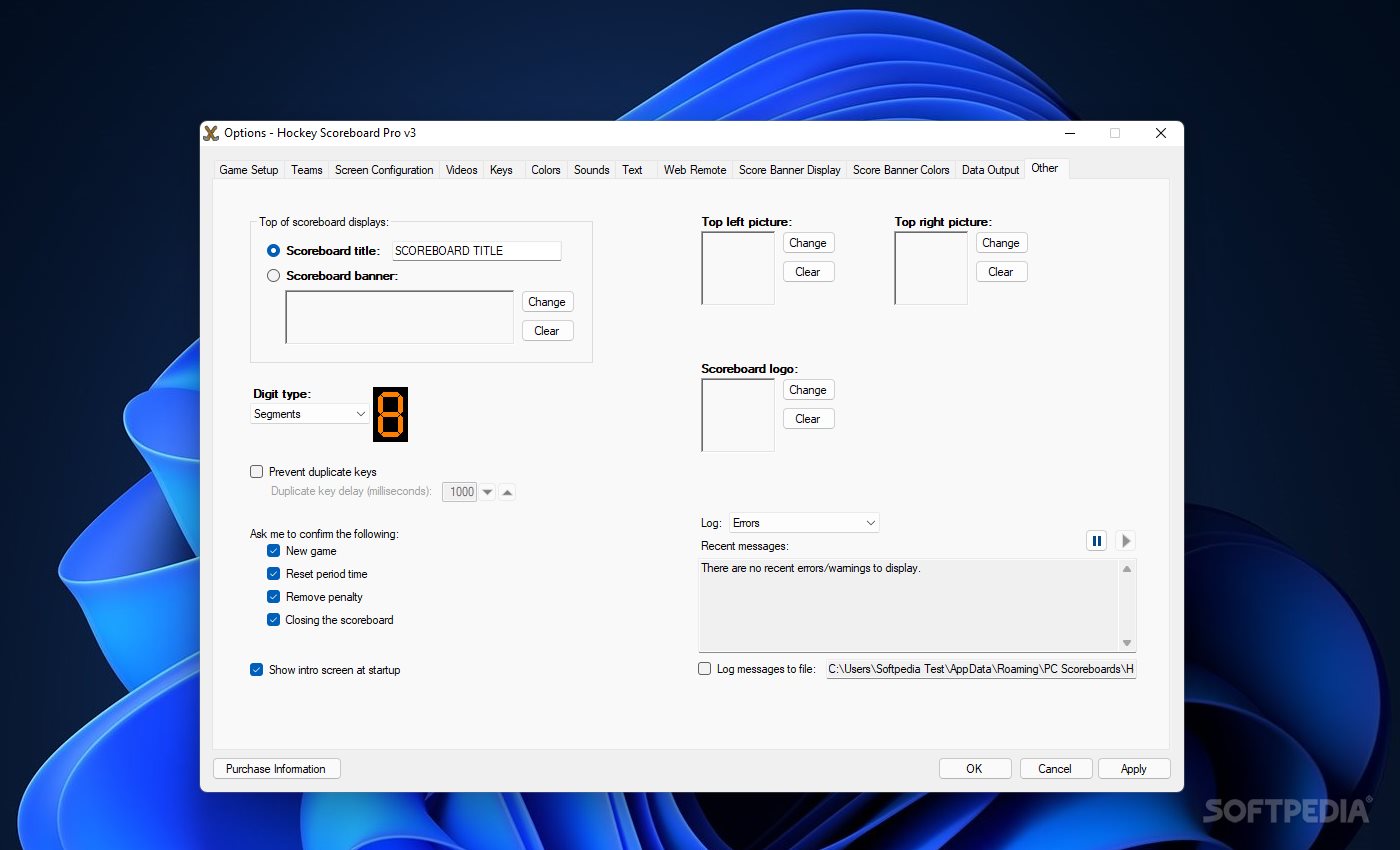Go to the Data Output tab
This screenshot has width=1400, height=850.
pyautogui.click(x=991, y=170)
